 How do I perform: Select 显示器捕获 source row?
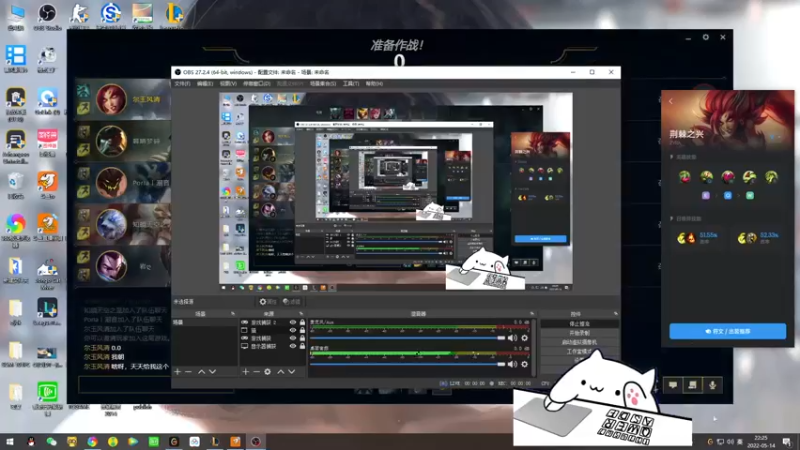click(x=273, y=346)
